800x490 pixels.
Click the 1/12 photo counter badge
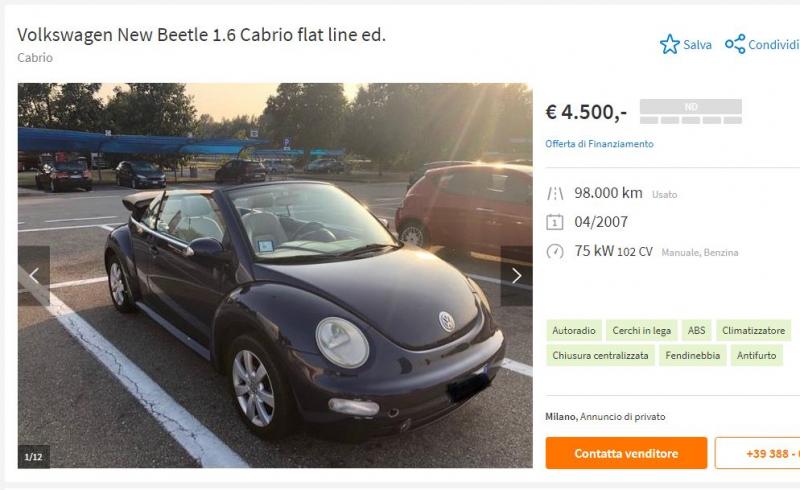point(34,457)
